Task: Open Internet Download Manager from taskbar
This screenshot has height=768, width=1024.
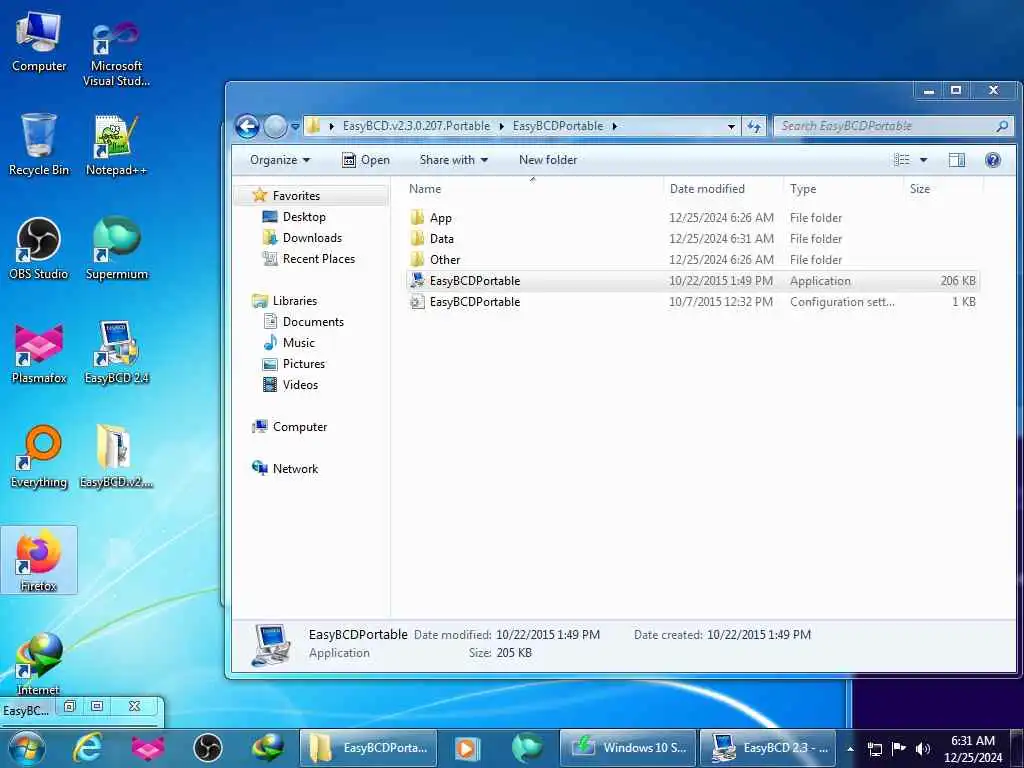Action: tap(268, 748)
